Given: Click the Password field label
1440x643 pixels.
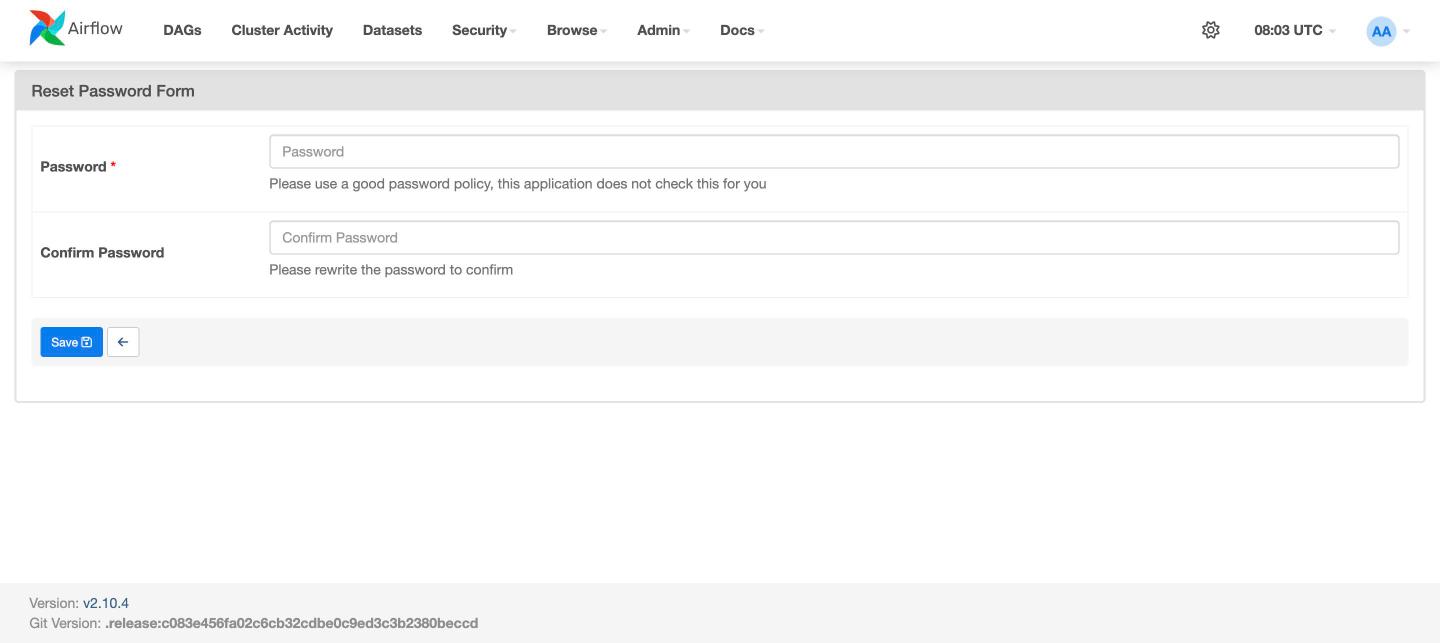Looking at the screenshot, I should (78, 167).
